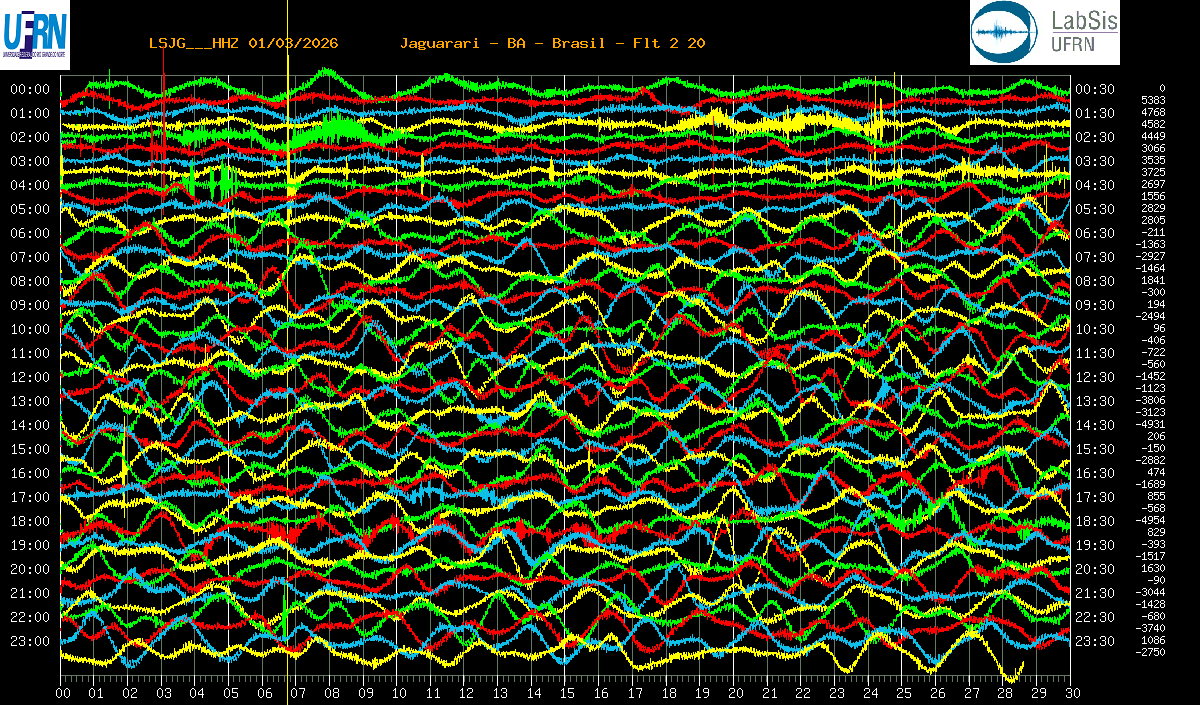Screen dimensions: 1200x705
Task: Select the 12:00 hour label on left axis
Action: [x=30, y=377]
